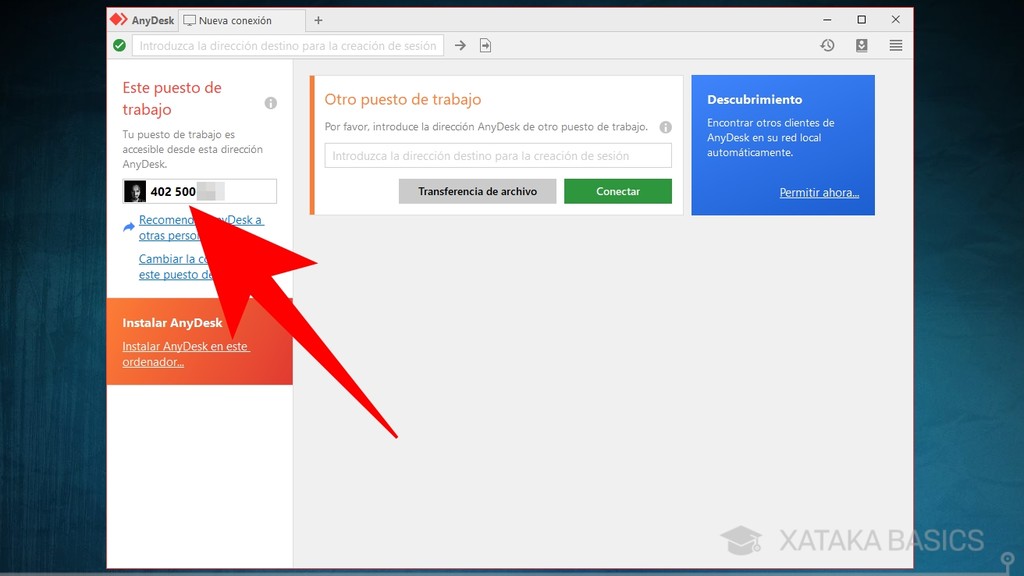Click the blue share arrow icon
The image size is (1024, 576).
click(129, 227)
